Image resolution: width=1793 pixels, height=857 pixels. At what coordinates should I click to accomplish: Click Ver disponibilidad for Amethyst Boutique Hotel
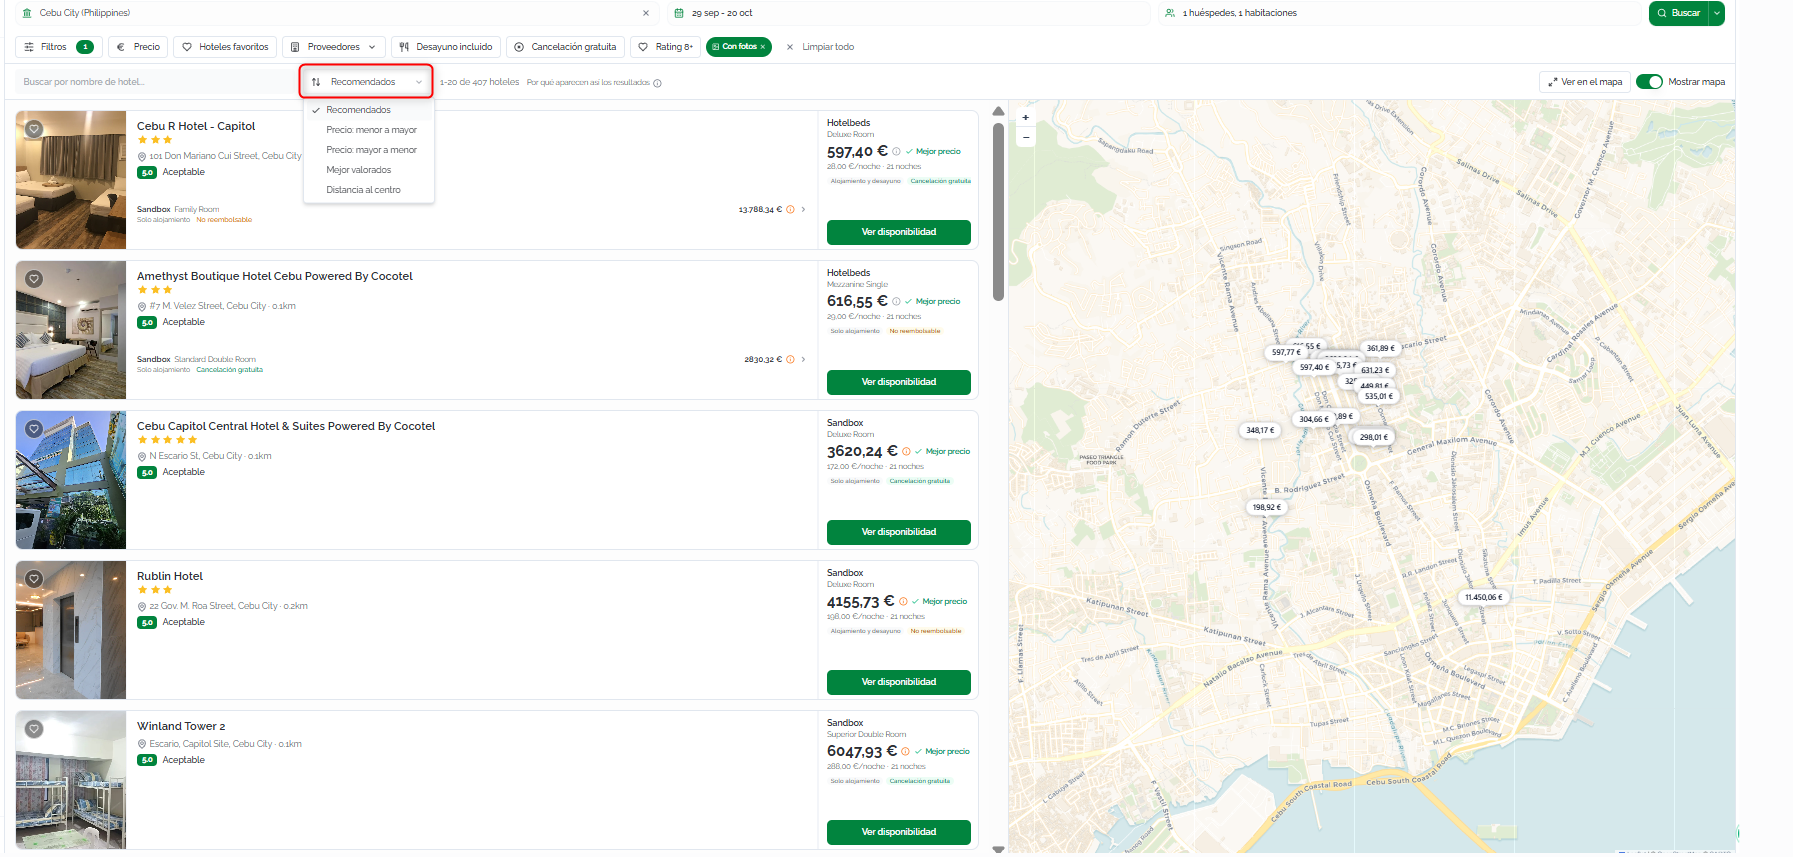click(898, 382)
